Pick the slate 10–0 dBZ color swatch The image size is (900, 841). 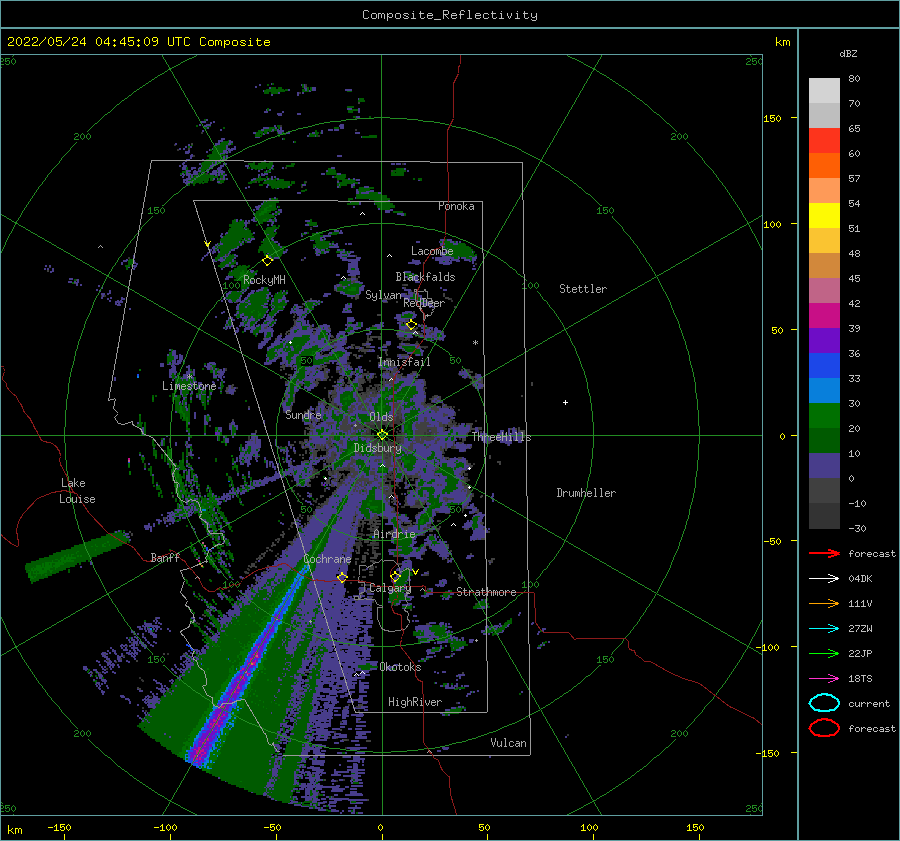tap(824, 466)
